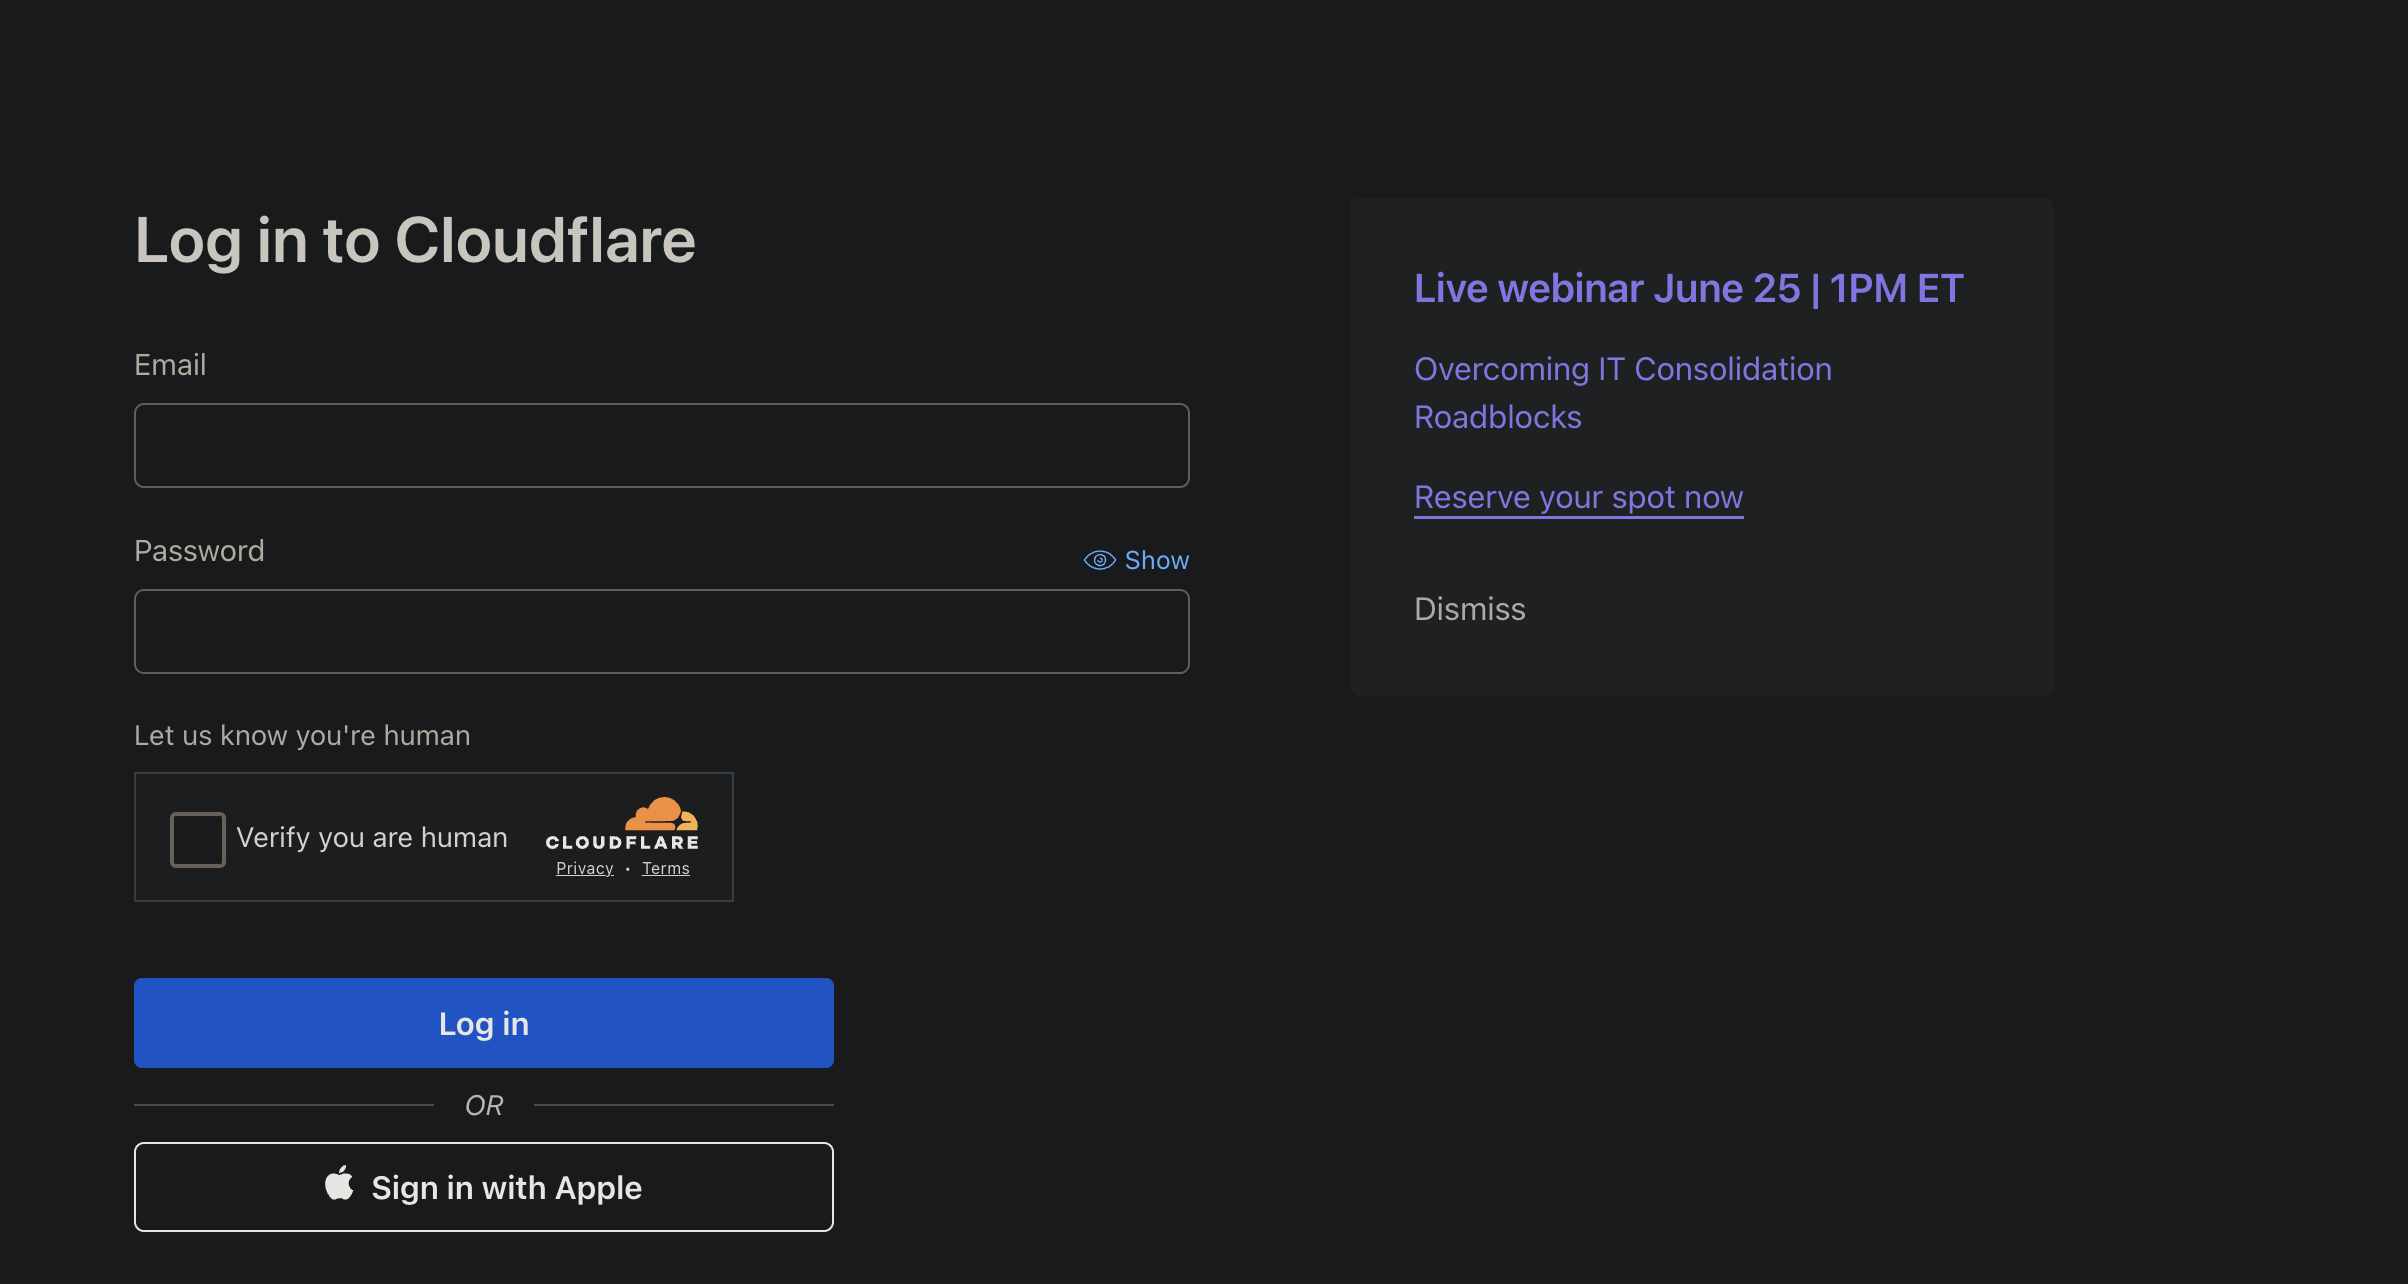2408x1284 pixels.
Task: Dismiss the webinar announcement card
Action: coord(1469,609)
